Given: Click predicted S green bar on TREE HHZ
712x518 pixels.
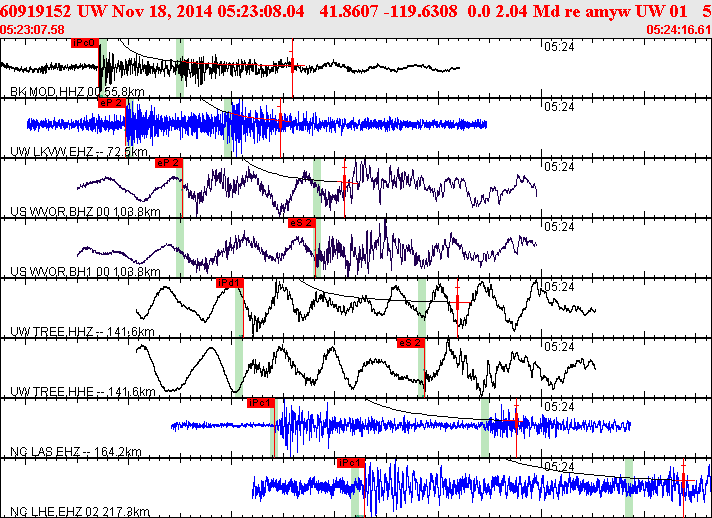Looking at the screenshot, I should click(x=422, y=307).
